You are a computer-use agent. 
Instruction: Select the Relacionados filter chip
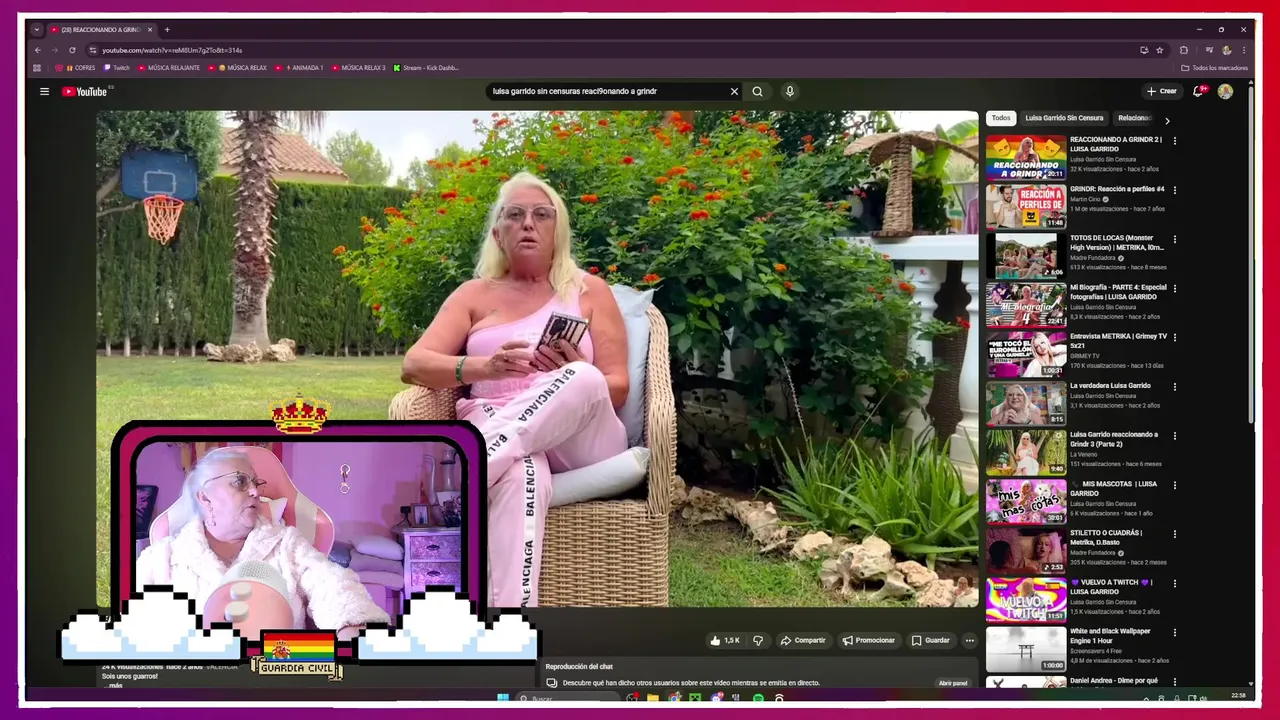point(1135,118)
